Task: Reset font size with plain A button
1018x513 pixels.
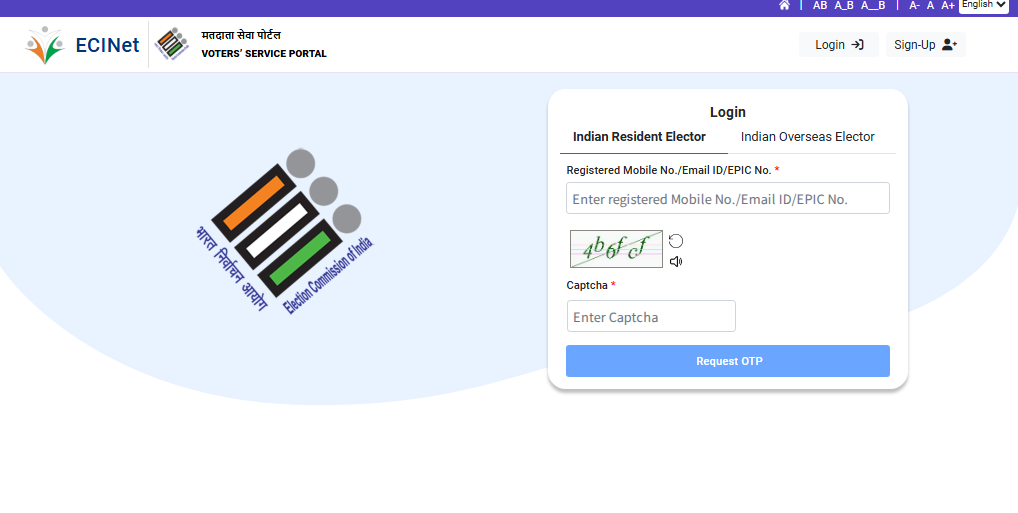Action: point(930,5)
